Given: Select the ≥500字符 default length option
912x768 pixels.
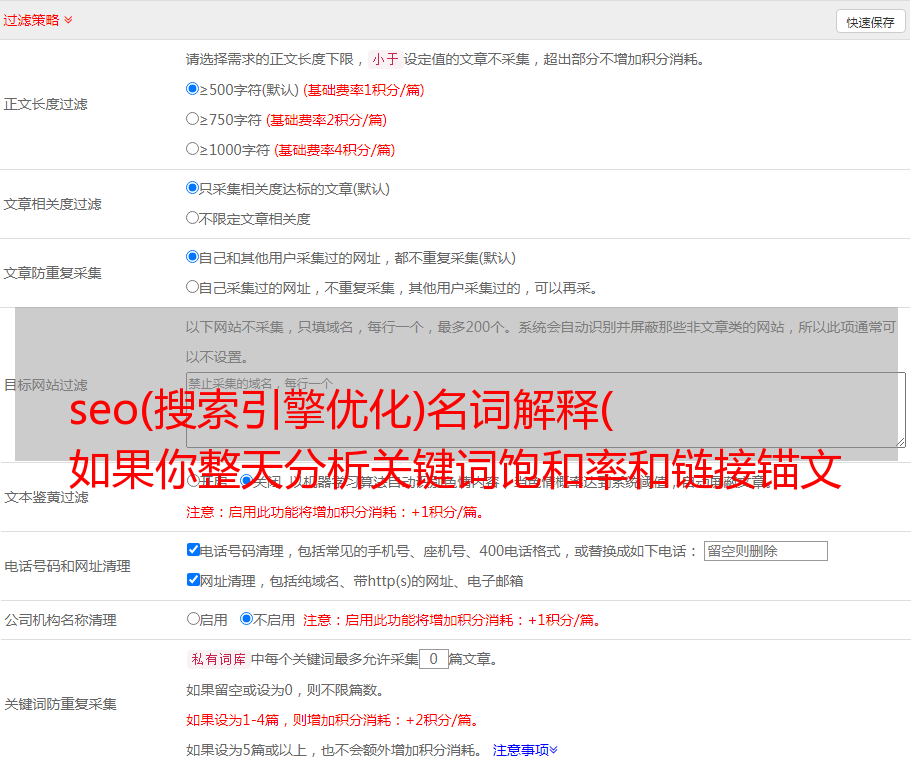Looking at the screenshot, I should click(x=193, y=89).
